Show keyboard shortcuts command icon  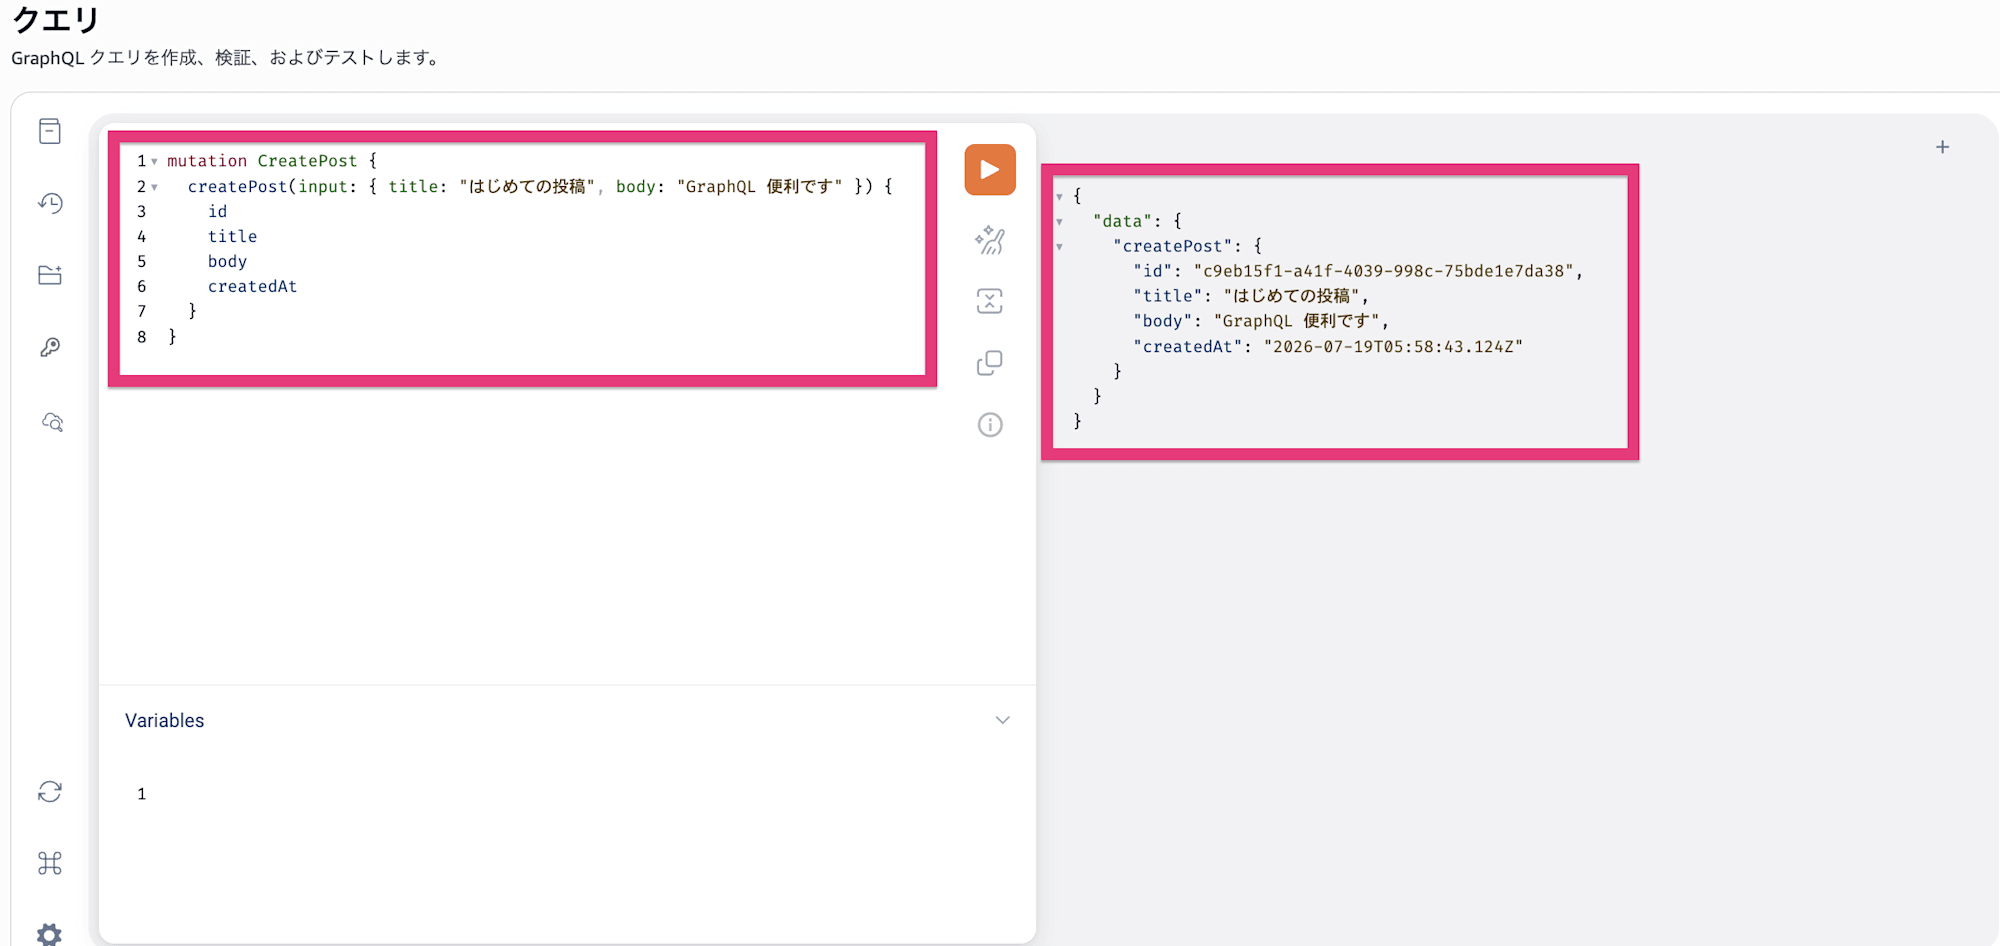(x=50, y=863)
